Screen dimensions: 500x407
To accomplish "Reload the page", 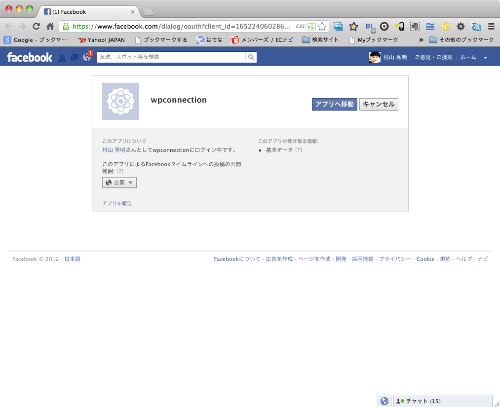I will tap(36, 26).
